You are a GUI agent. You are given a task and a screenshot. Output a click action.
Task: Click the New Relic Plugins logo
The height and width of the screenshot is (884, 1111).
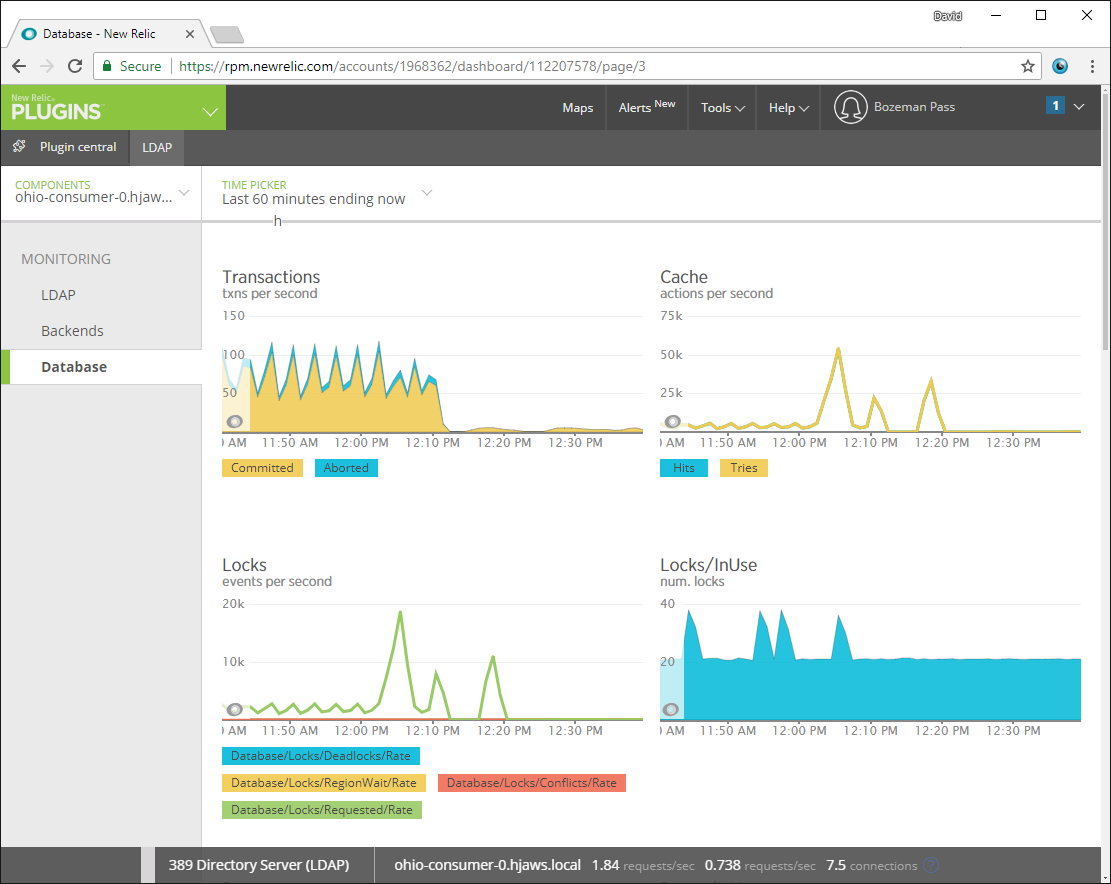tap(57, 108)
